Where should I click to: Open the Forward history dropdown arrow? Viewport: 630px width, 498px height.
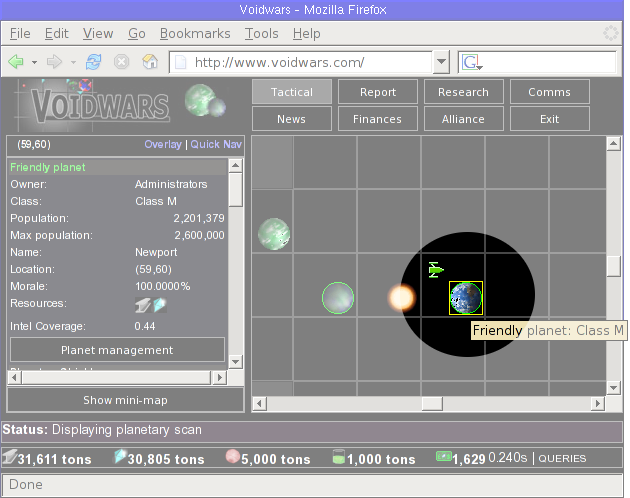[73, 62]
